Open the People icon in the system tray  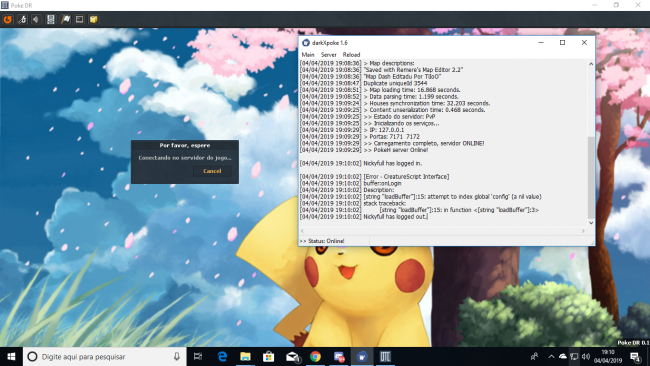535,356
